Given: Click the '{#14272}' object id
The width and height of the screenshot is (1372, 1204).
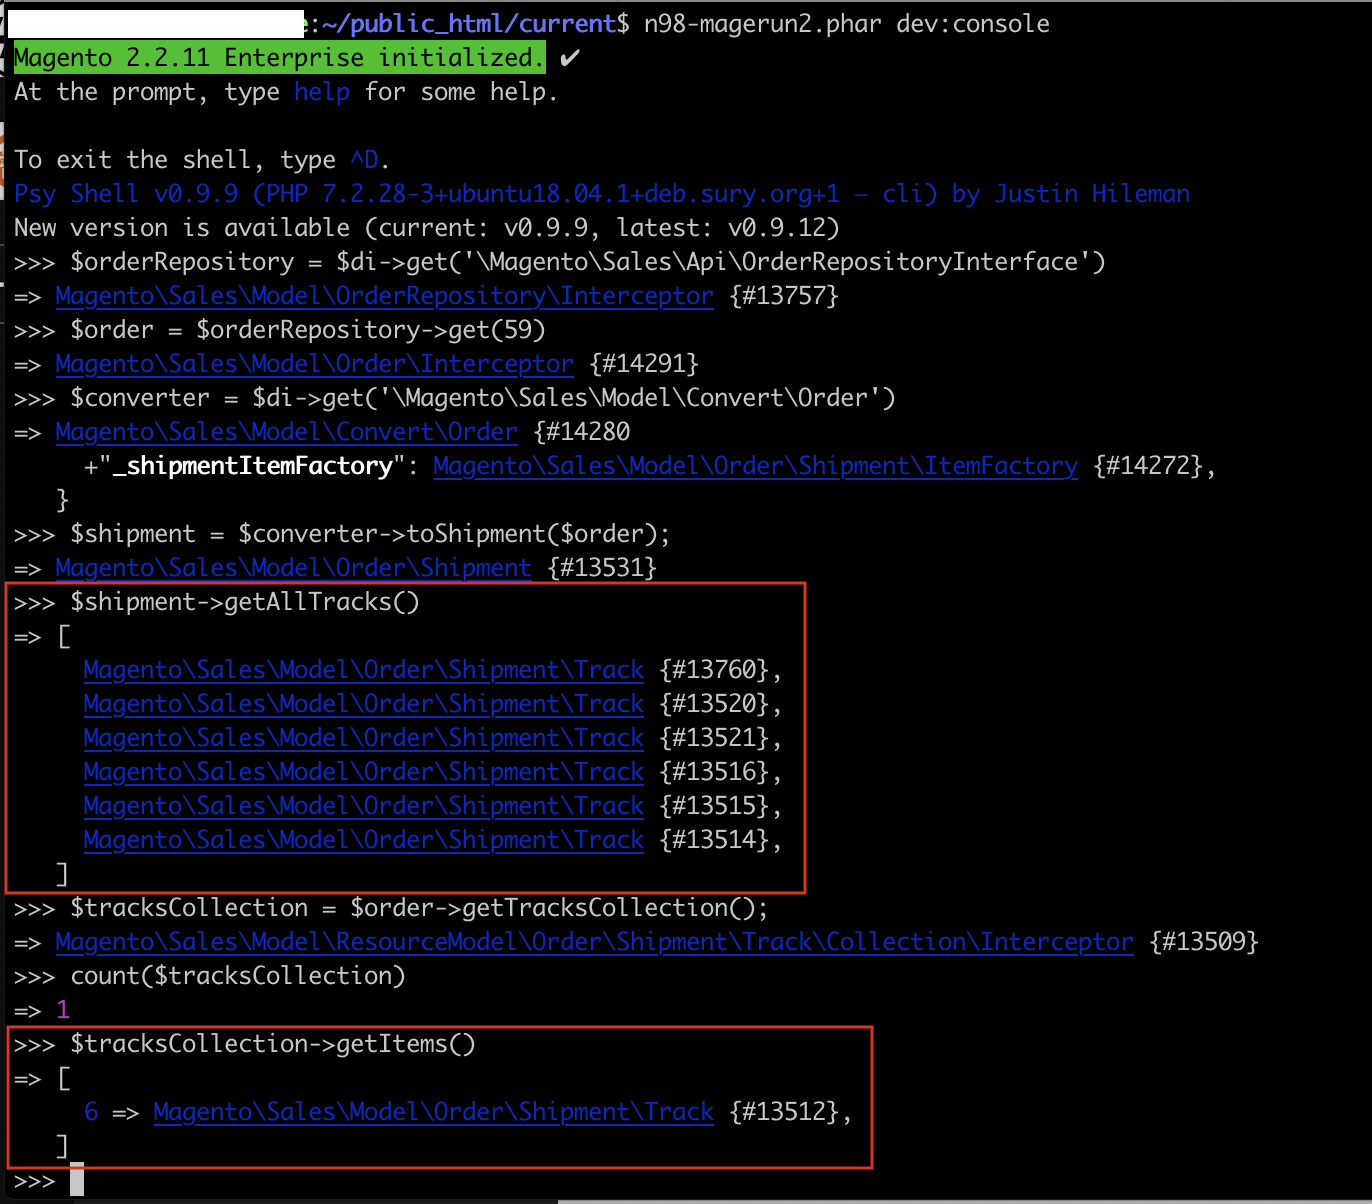Looking at the screenshot, I should click(x=1149, y=466).
